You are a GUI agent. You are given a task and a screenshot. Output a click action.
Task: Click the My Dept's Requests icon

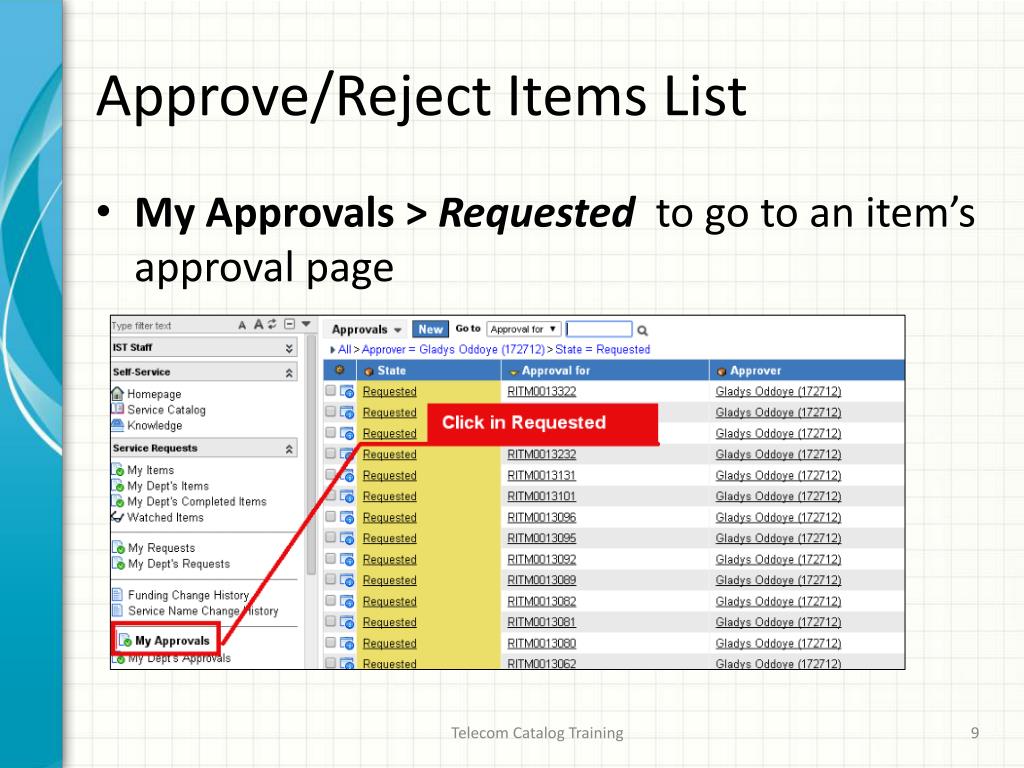118,563
